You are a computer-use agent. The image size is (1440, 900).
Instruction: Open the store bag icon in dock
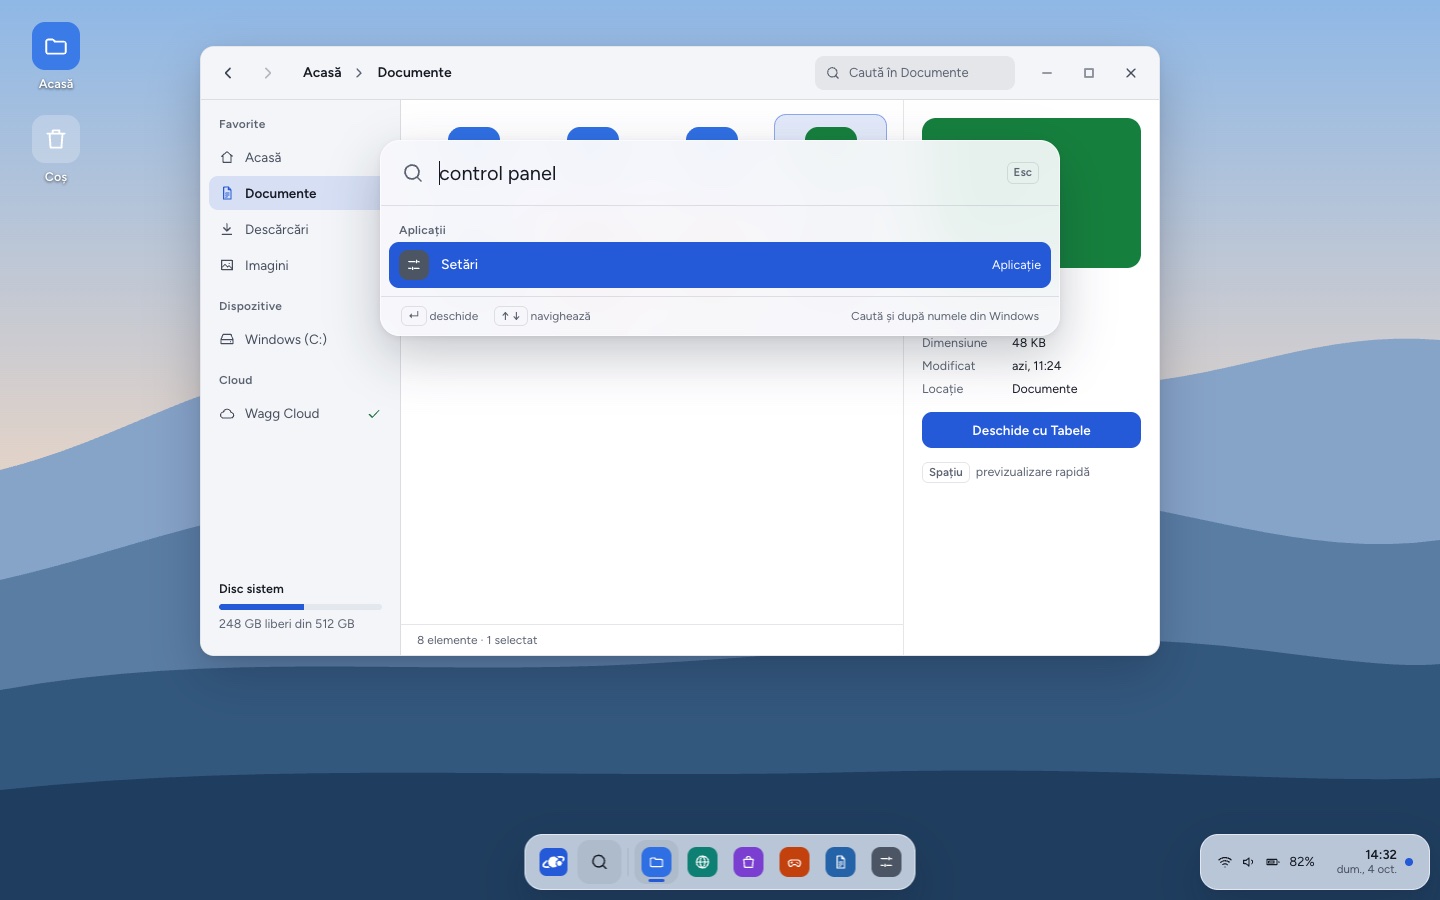(748, 862)
